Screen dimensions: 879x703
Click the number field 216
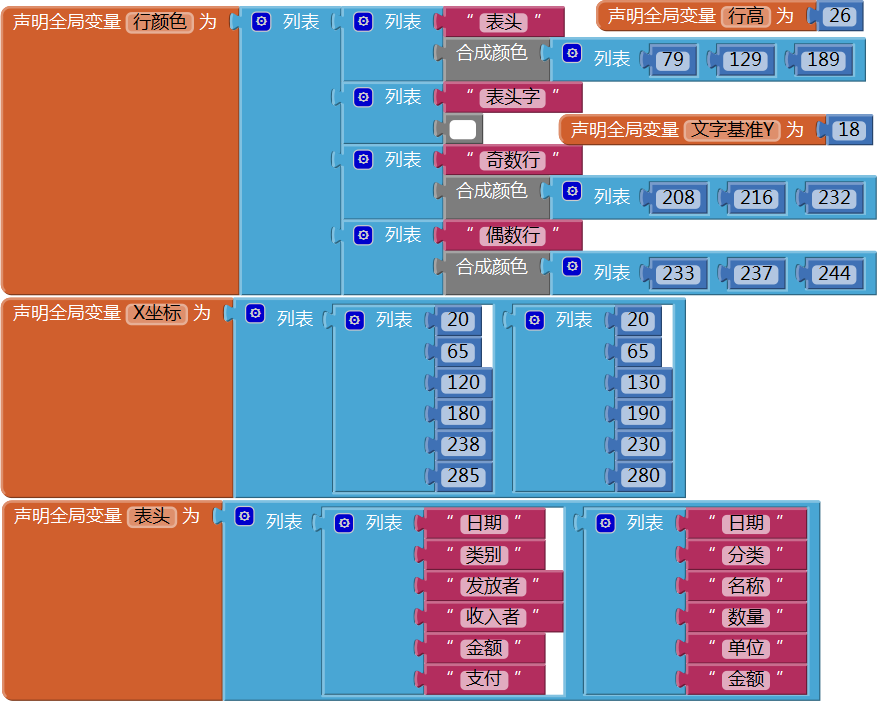click(756, 198)
